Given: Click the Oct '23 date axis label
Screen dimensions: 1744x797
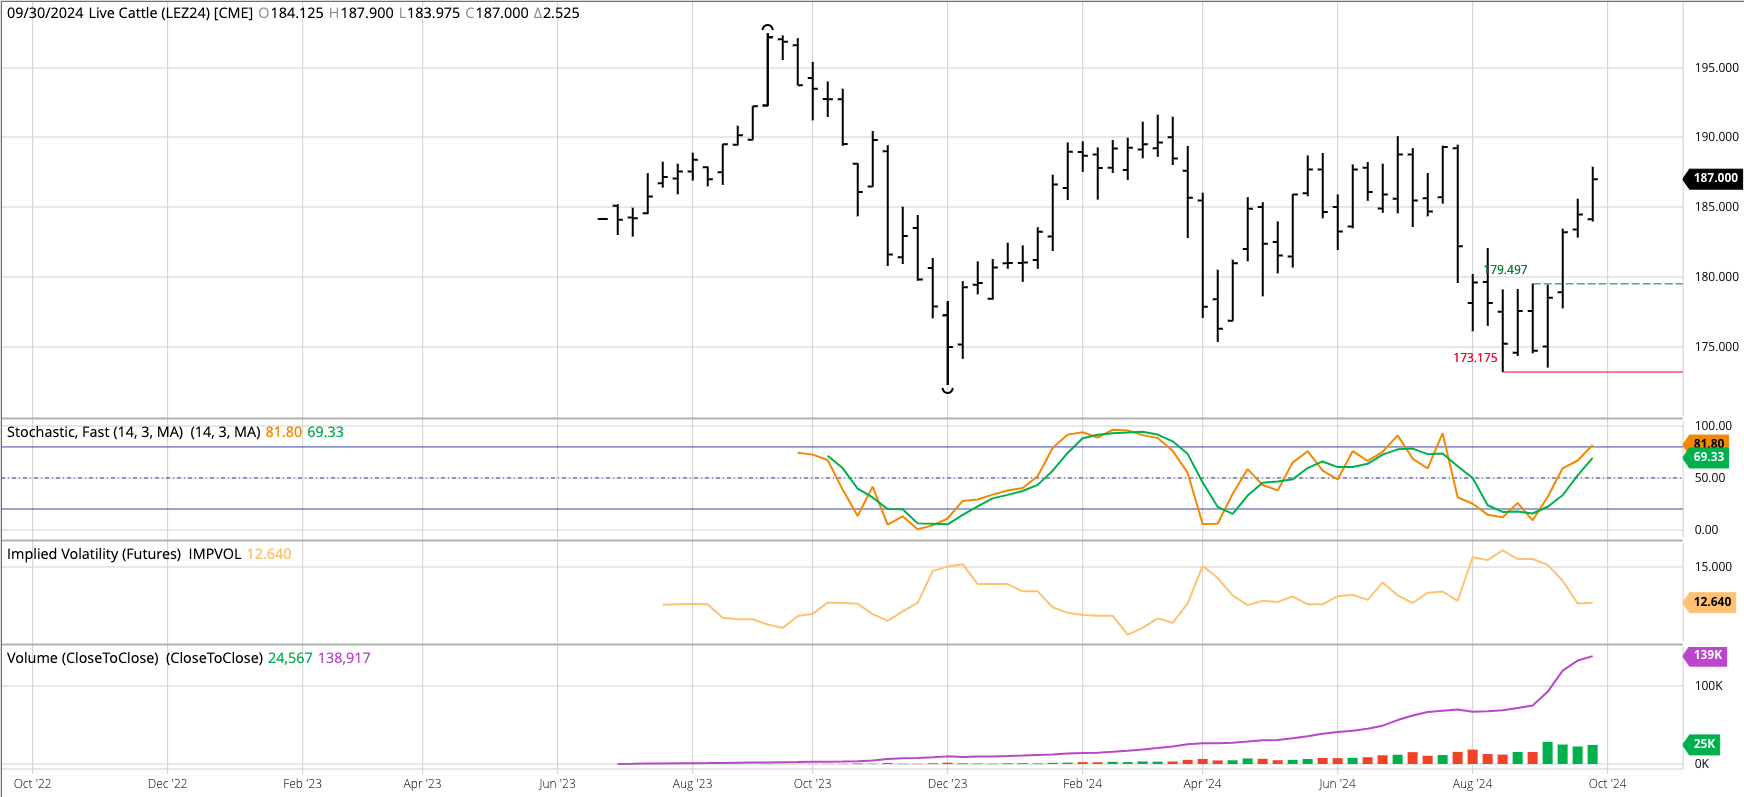Looking at the screenshot, I should (x=812, y=784).
